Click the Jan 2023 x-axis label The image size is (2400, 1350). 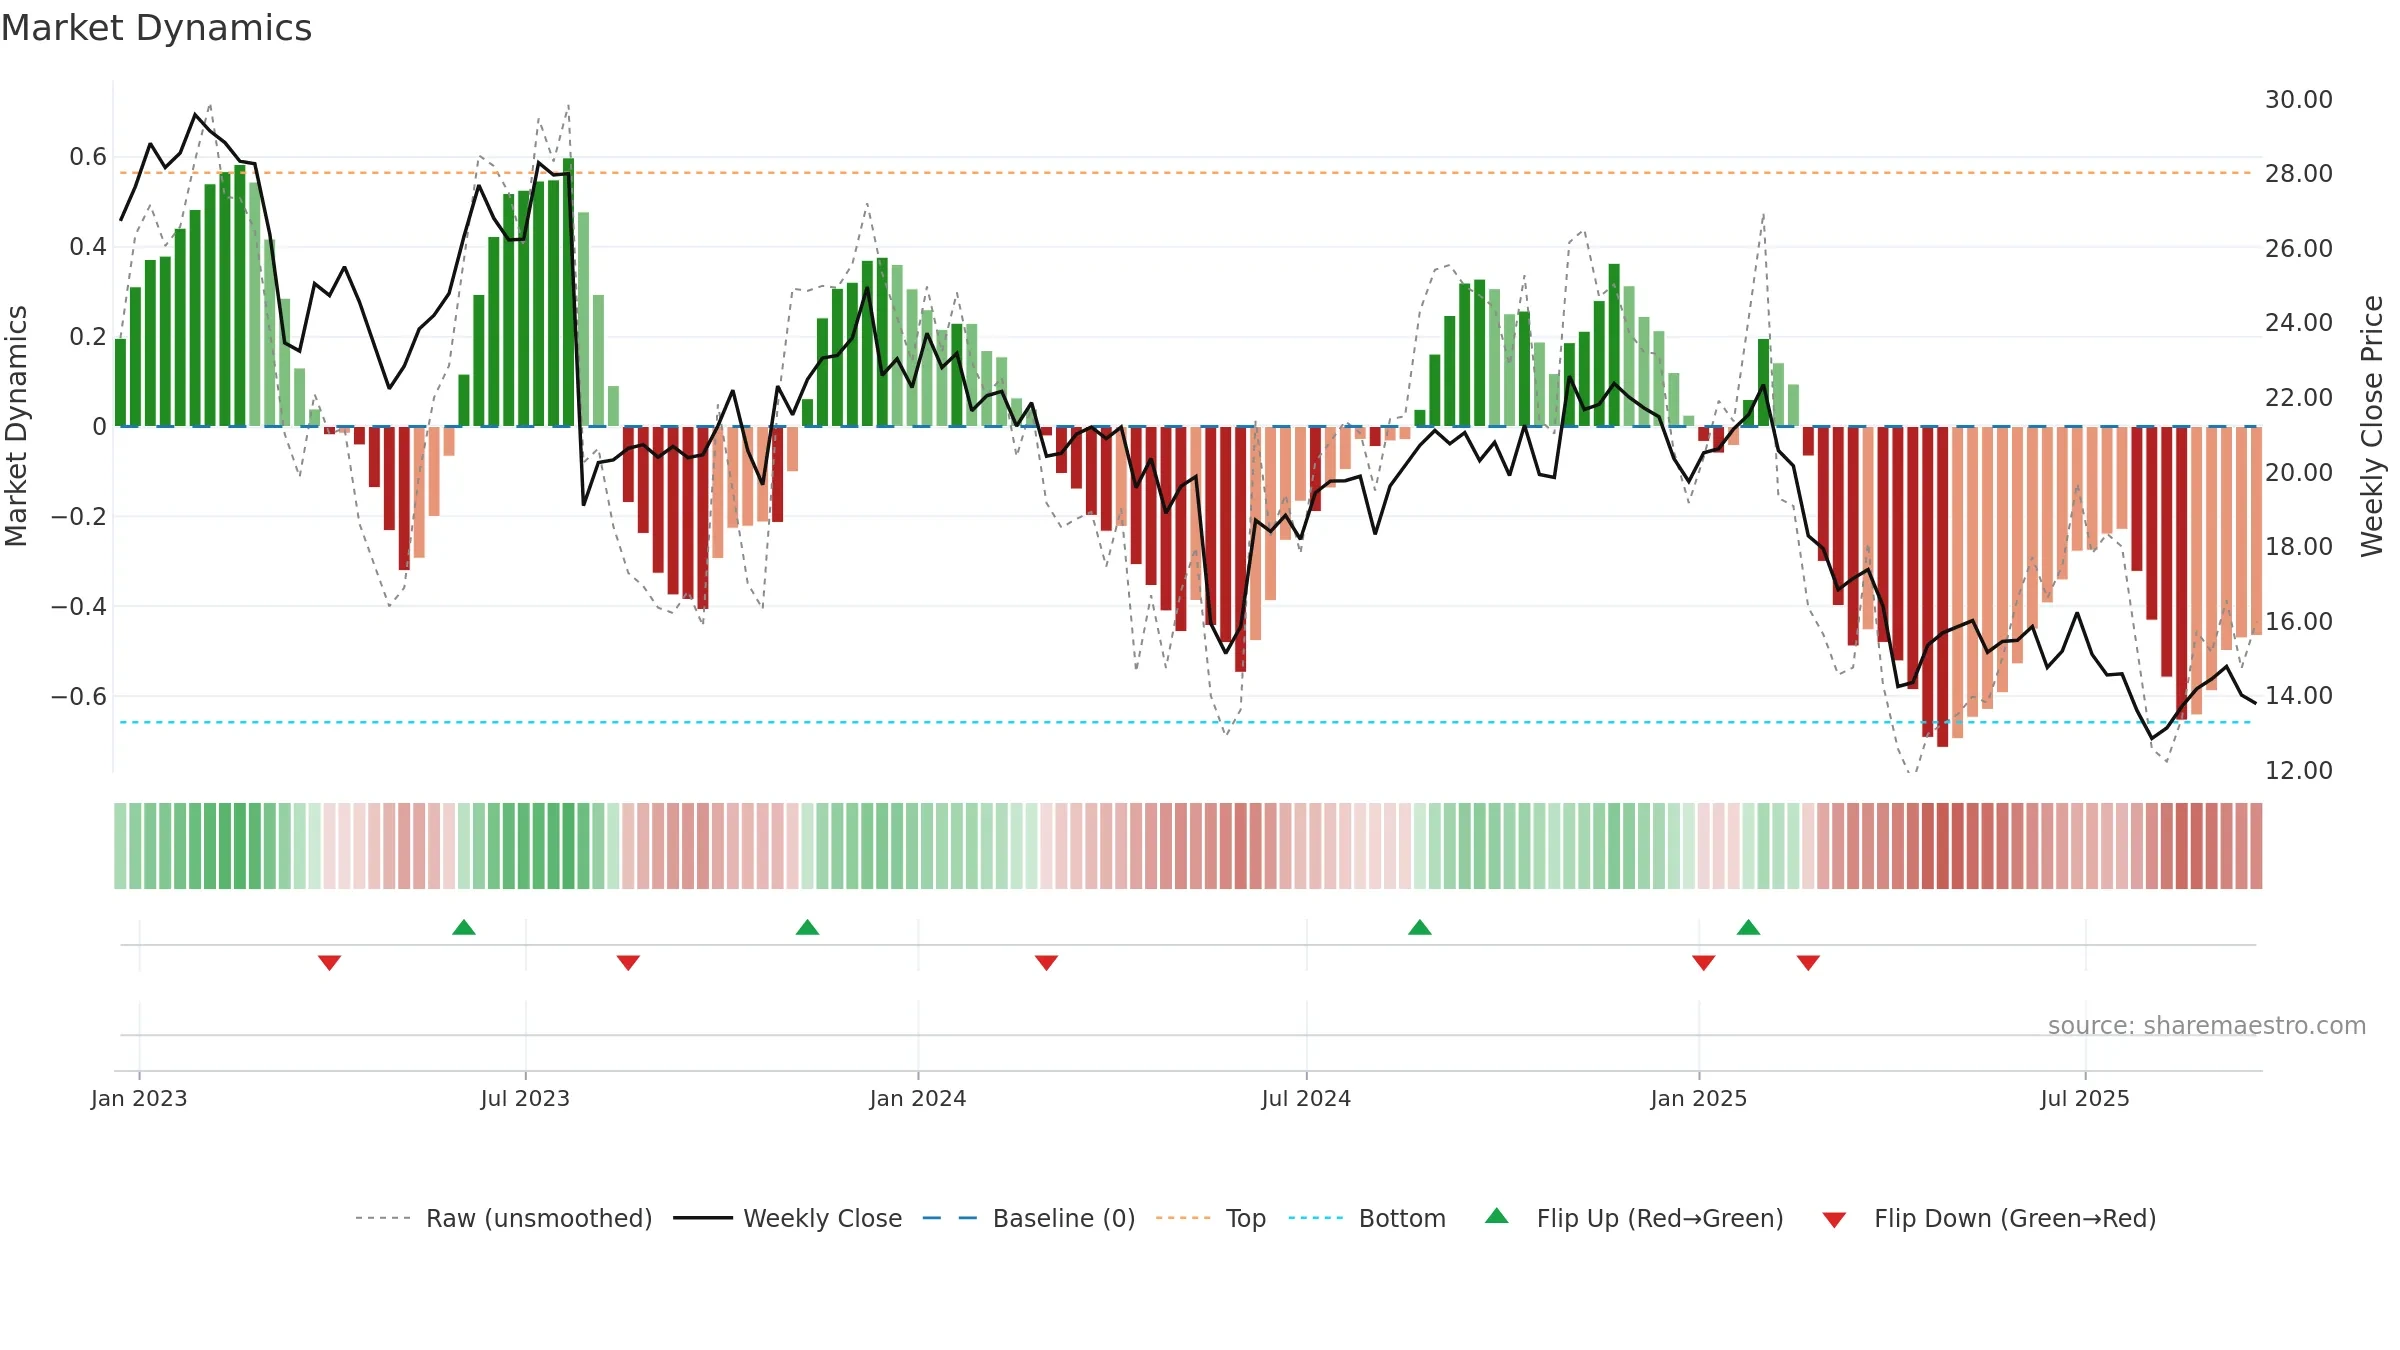pos(139,1098)
